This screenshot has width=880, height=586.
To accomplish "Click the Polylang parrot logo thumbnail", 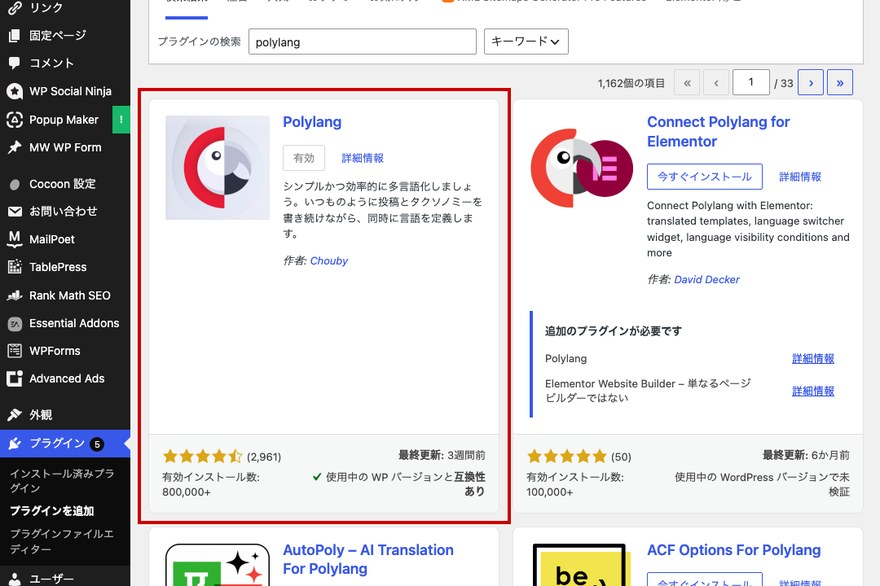I will (218, 167).
